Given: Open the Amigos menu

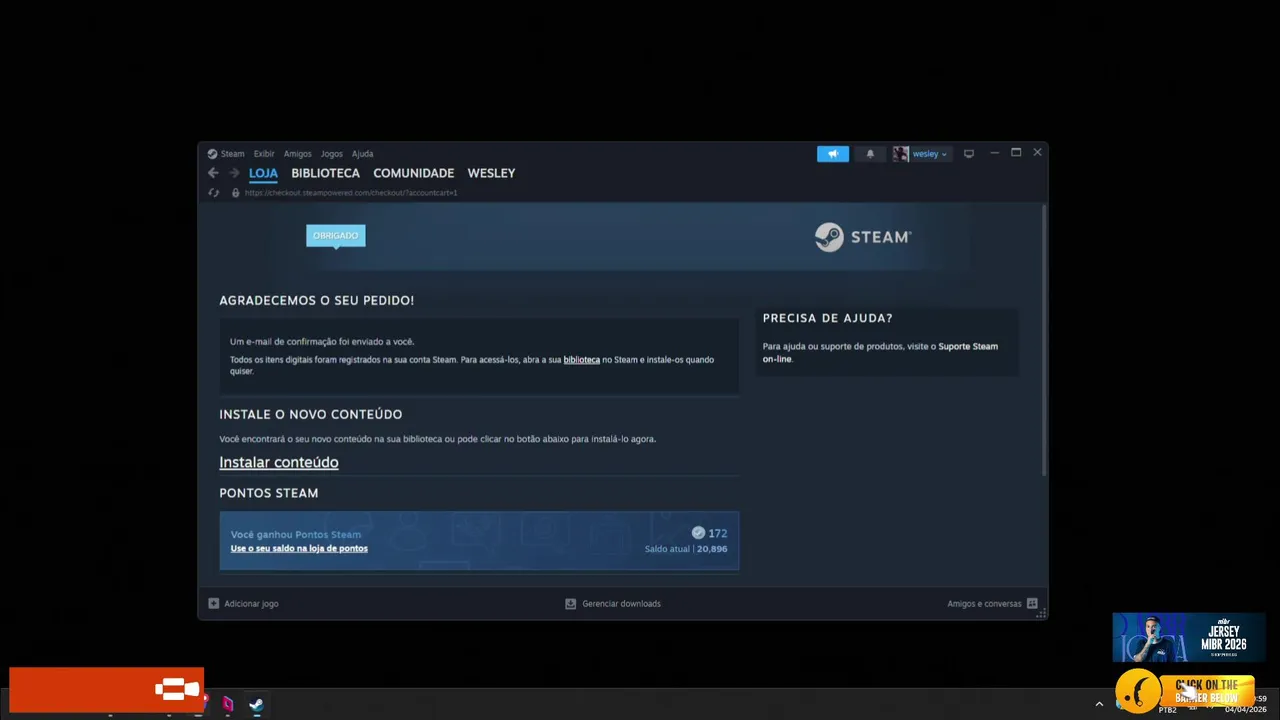Looking at the screenshot, I should (x=297, y=154).
